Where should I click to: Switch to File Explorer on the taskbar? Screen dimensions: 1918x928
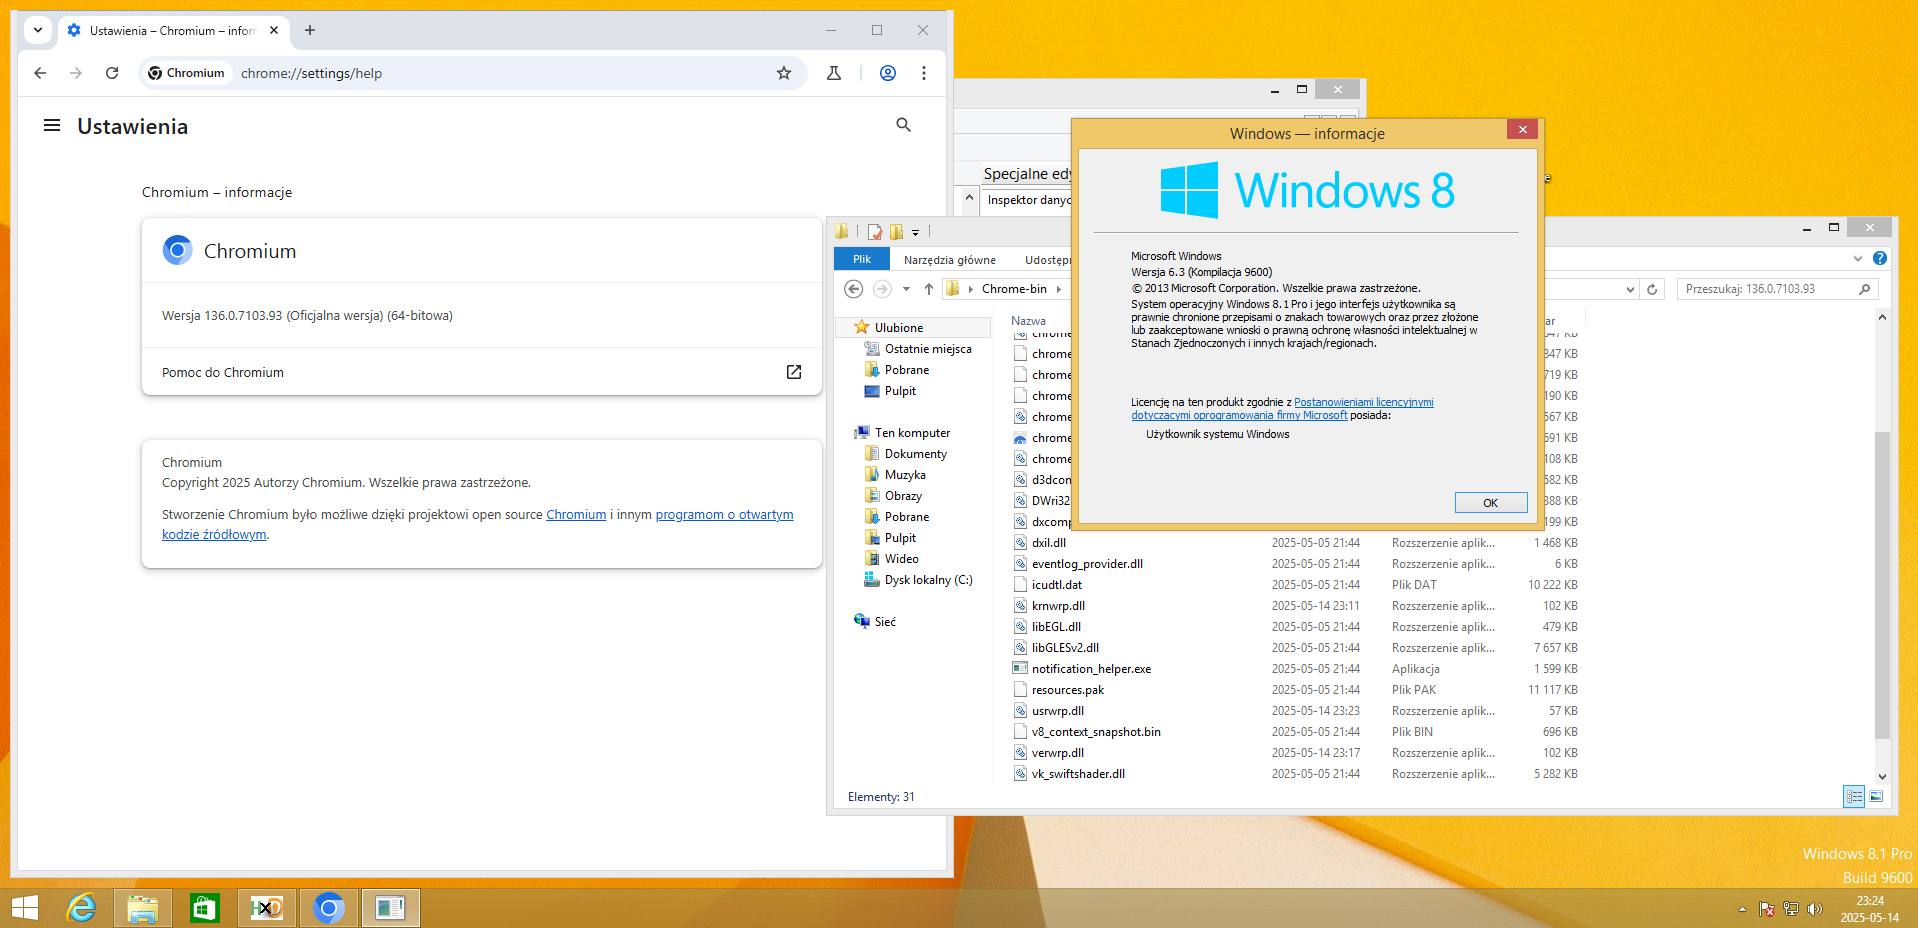[x=143, y=908]
